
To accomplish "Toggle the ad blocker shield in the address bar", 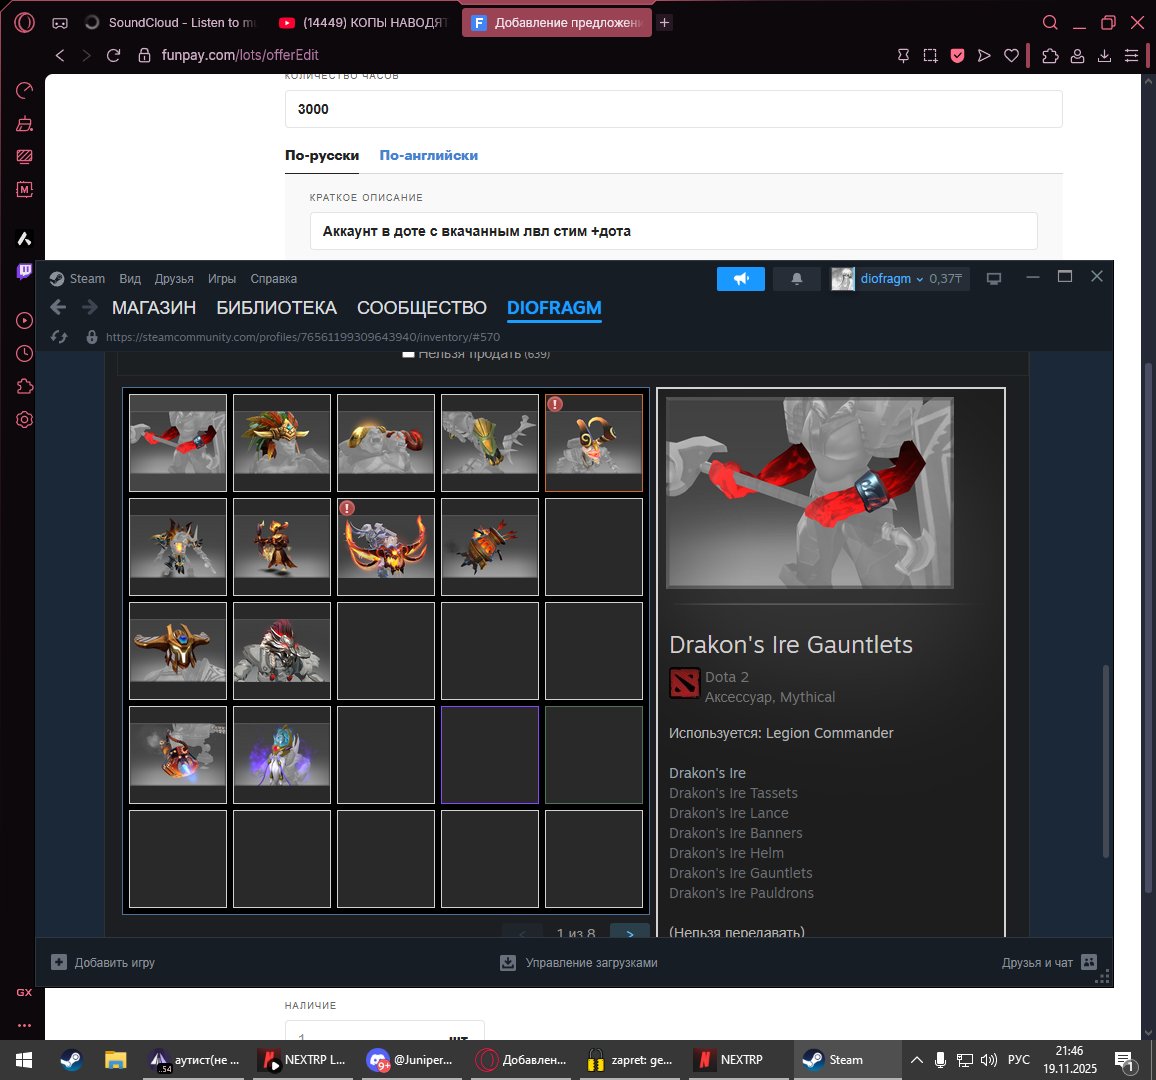I will (x=957, y=55).
